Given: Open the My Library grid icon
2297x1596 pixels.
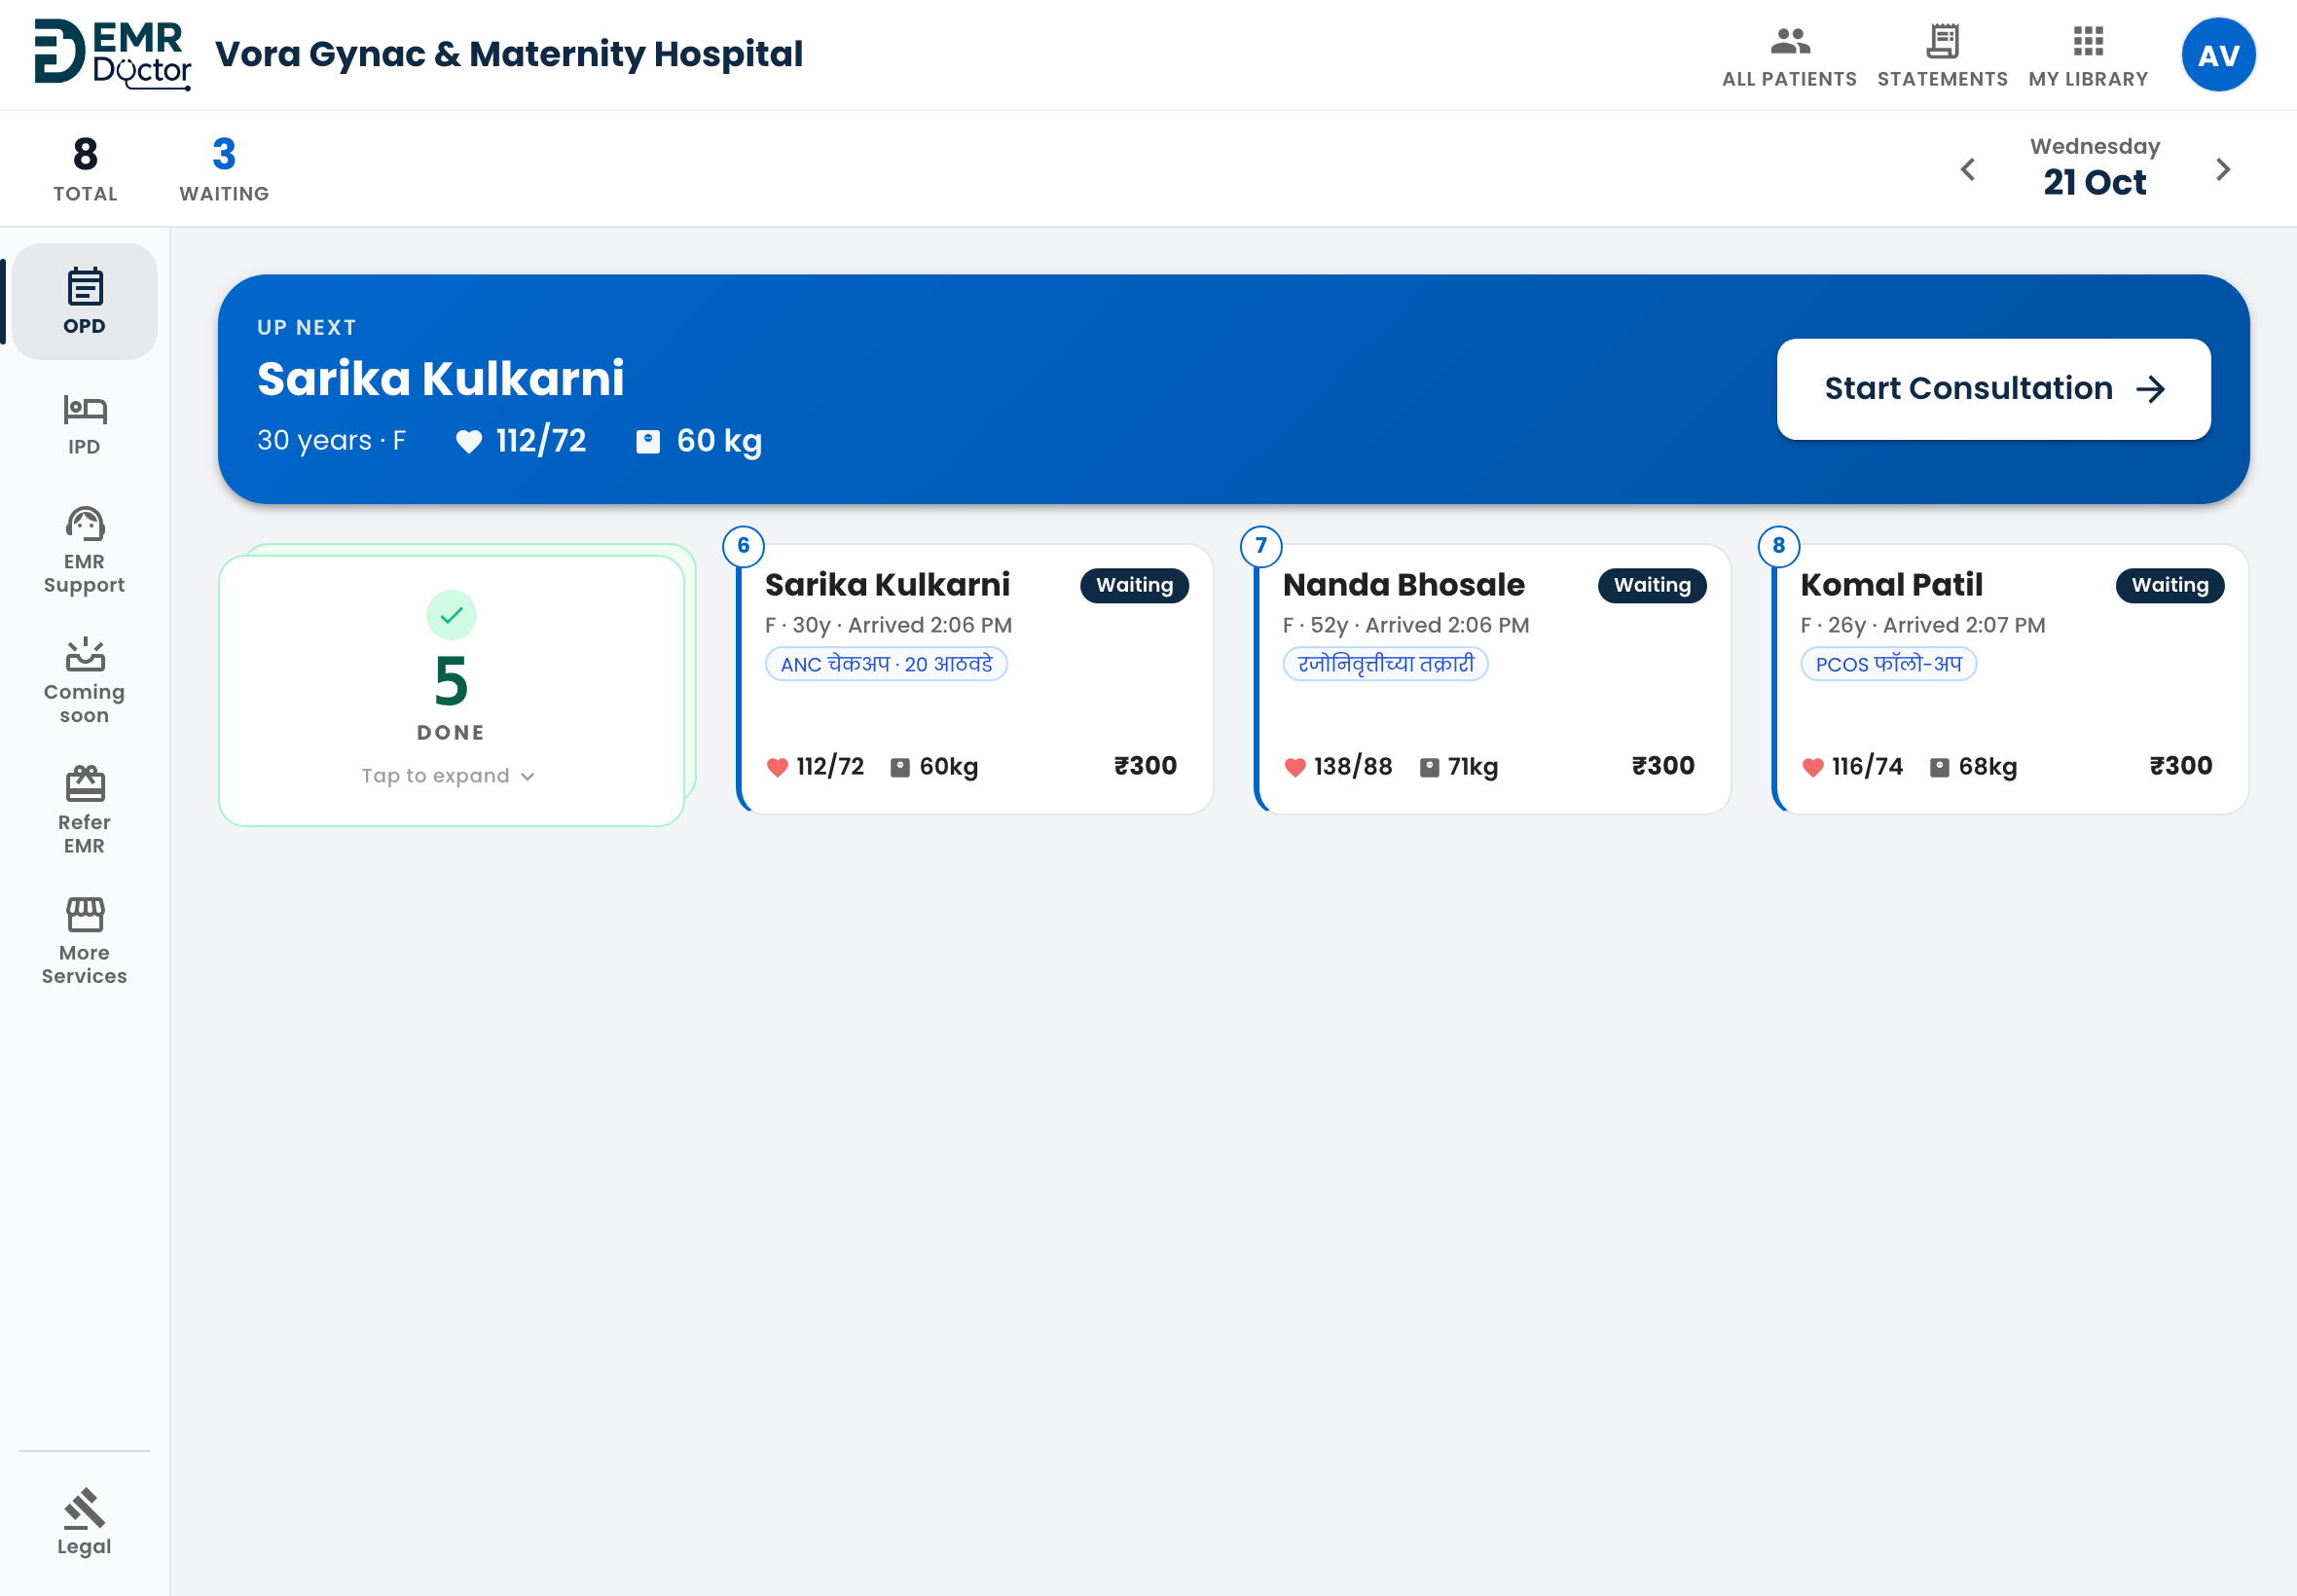Looking at the screenshot, I should 2088,42.
